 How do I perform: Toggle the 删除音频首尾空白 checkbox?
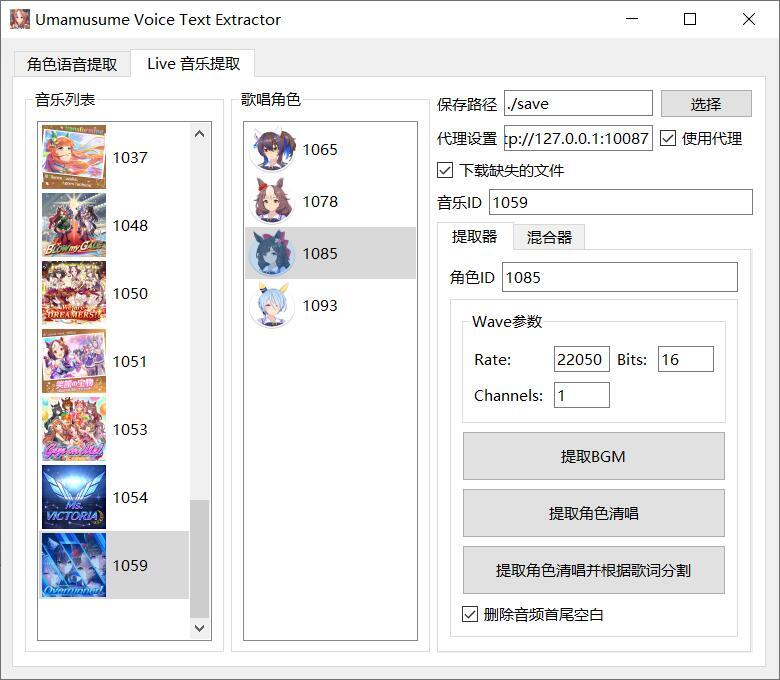coord(470,614)
